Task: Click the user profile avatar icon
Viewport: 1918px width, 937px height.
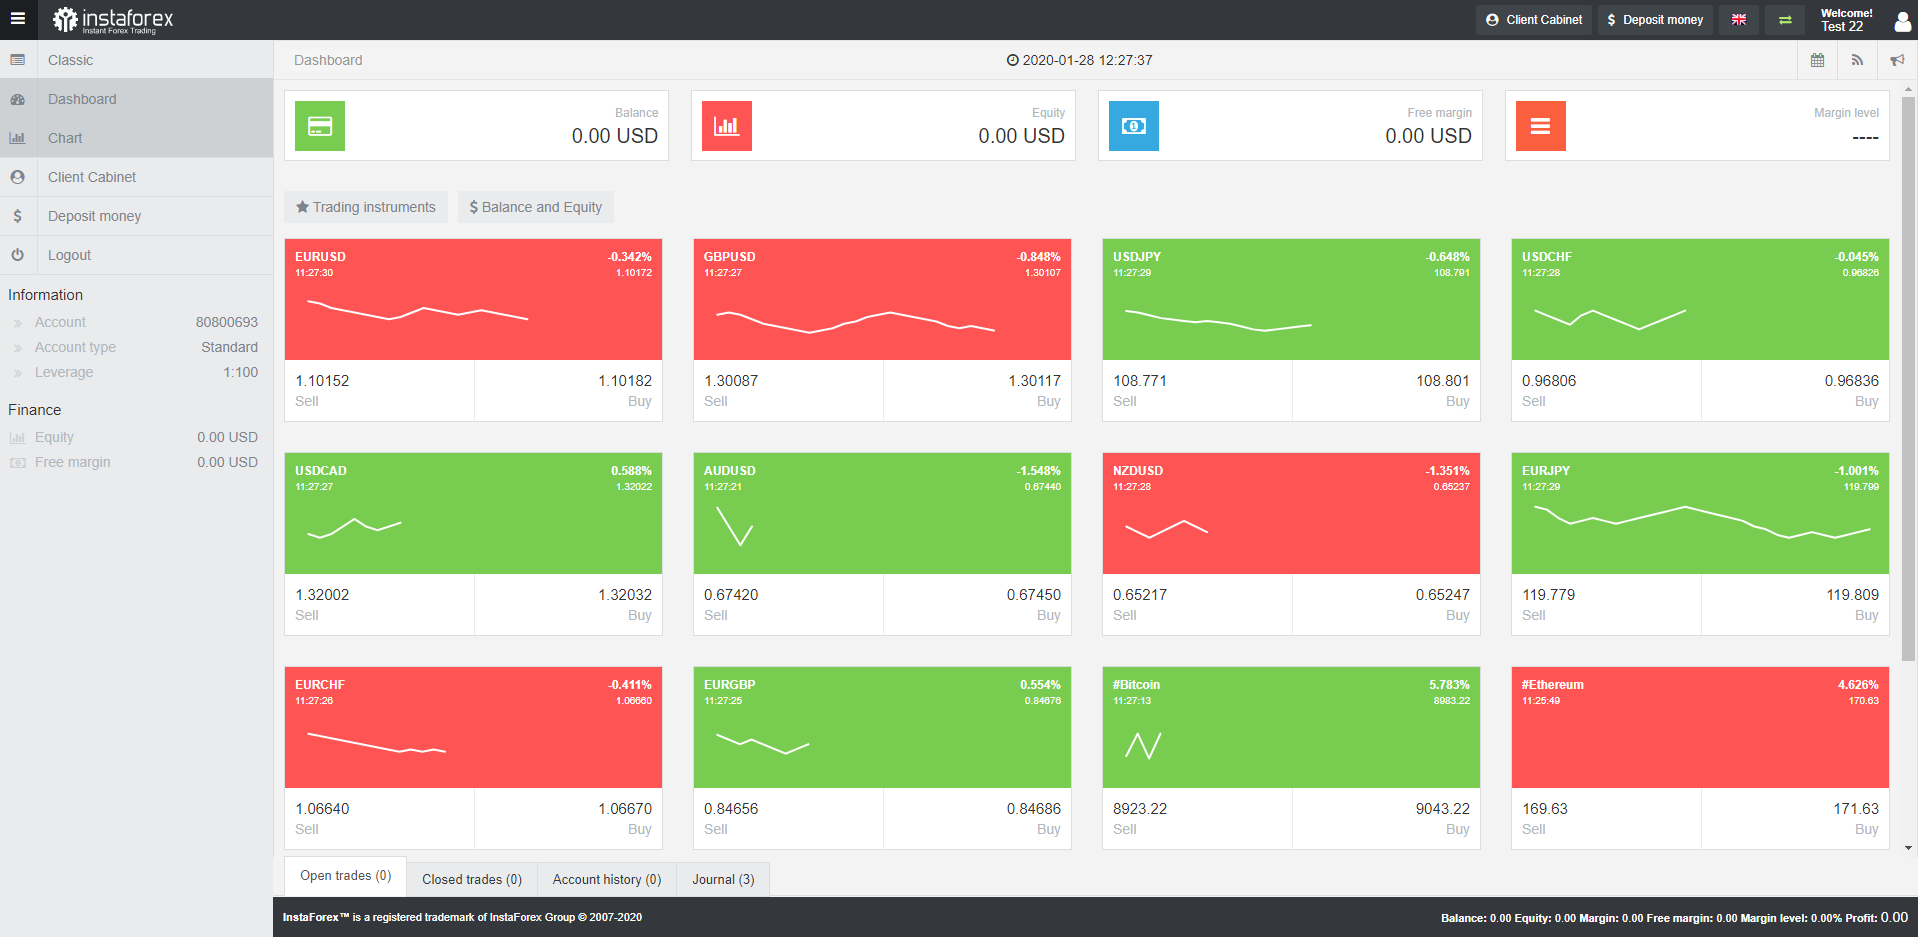Action: 1902,21
